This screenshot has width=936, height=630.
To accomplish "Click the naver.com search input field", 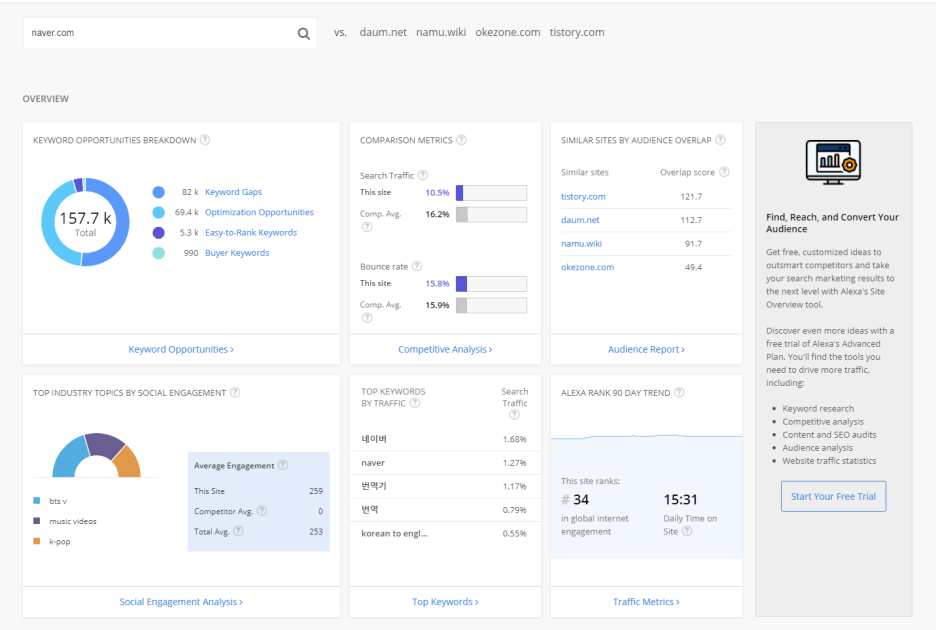I will (170, 33).
